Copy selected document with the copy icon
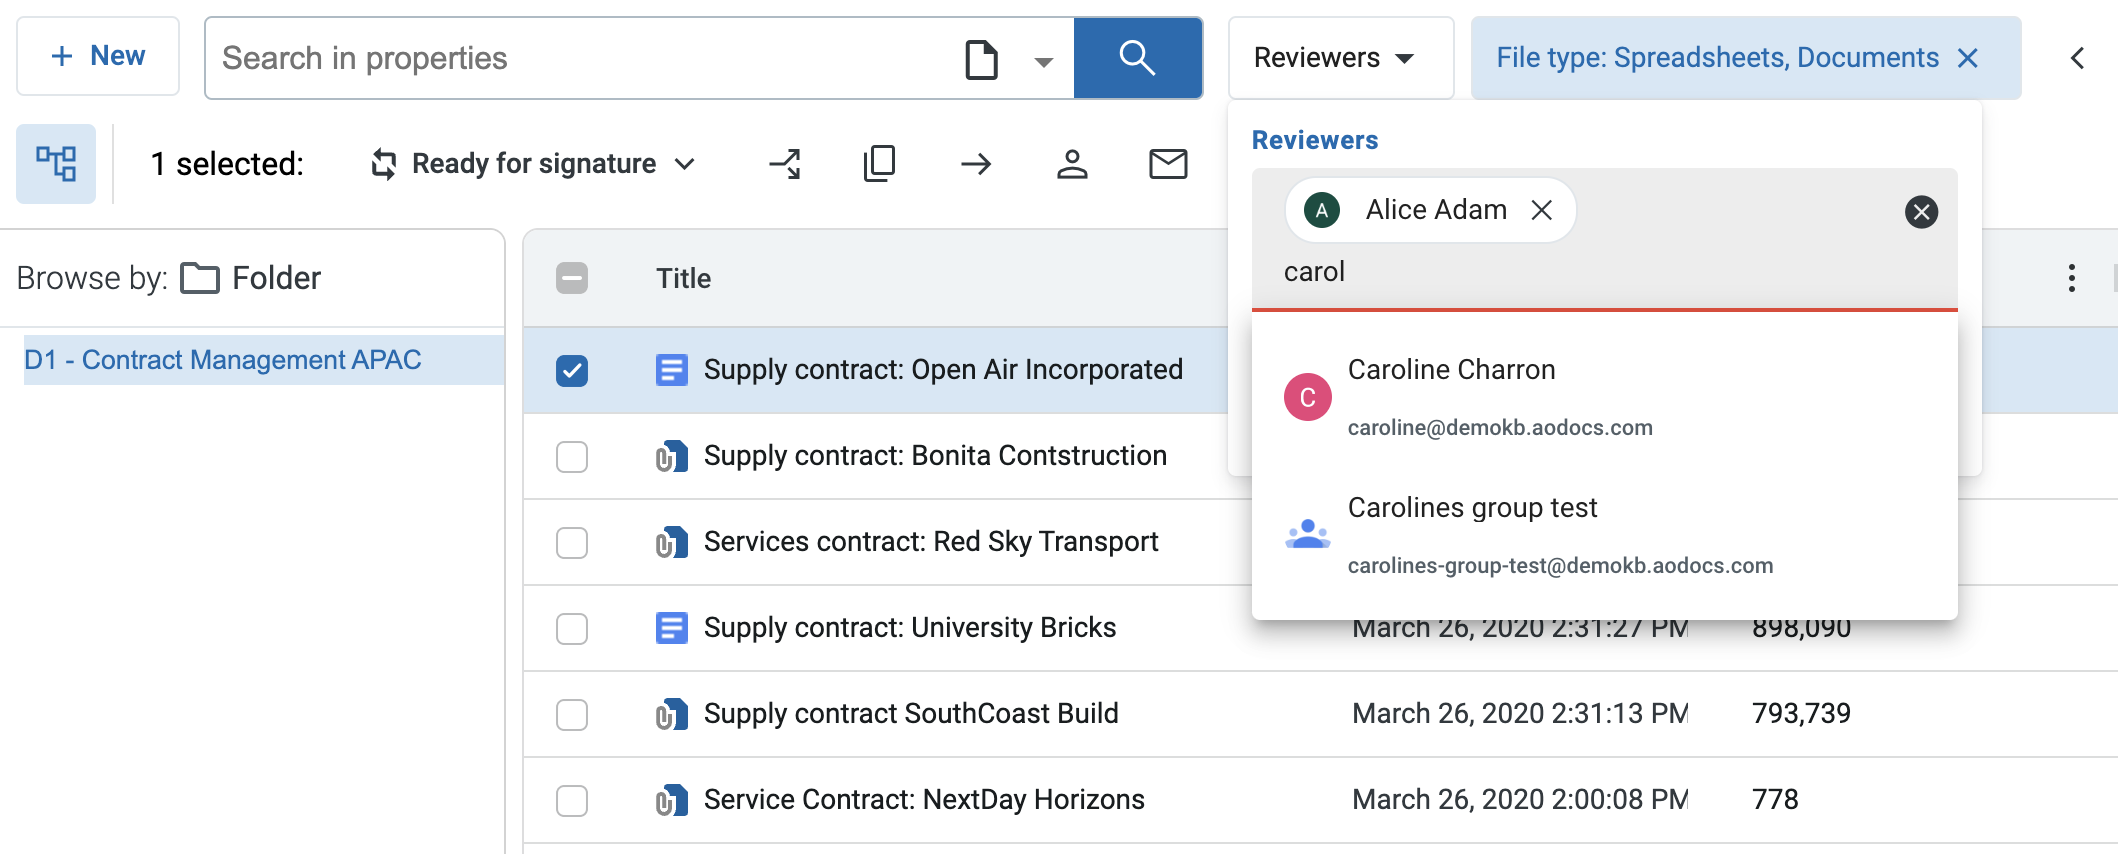 pos(879,163)
